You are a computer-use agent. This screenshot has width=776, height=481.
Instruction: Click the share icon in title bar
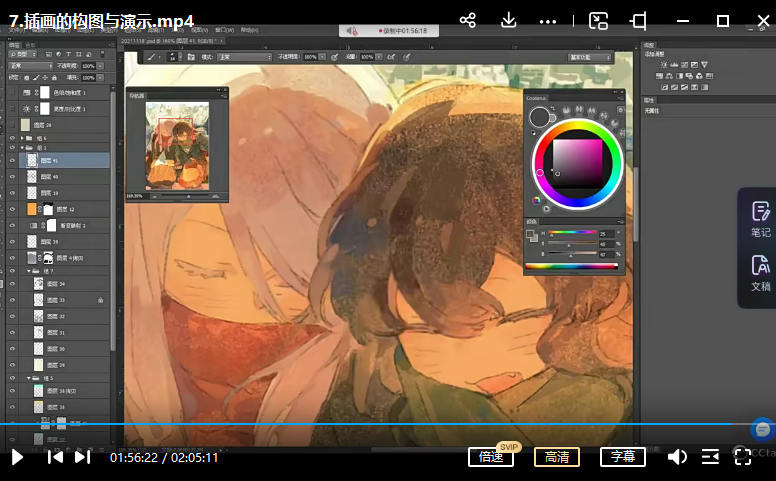[467, 20]
